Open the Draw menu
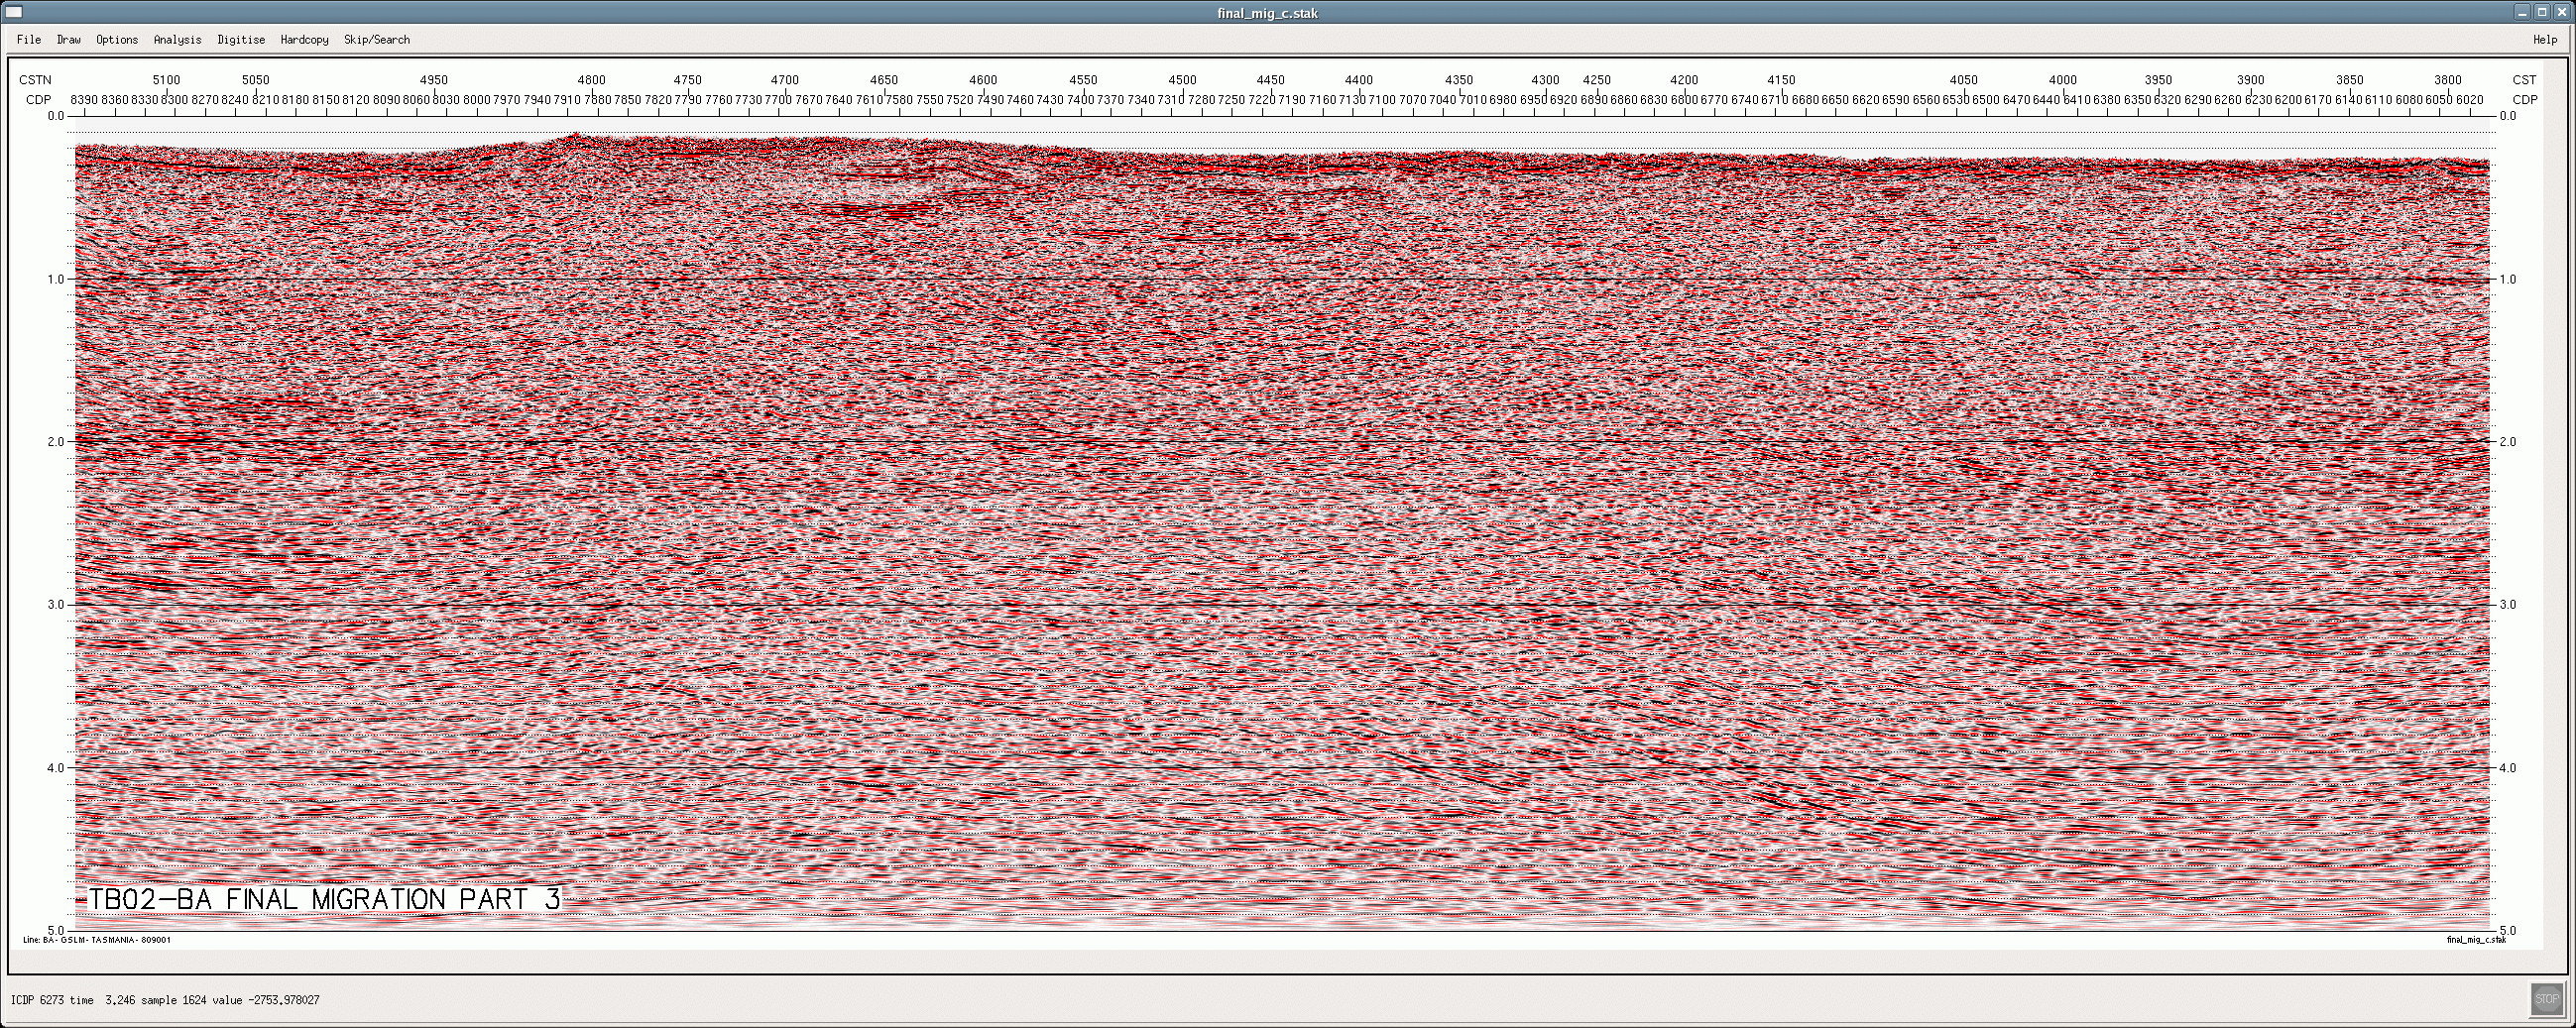The width and height of the screenshot is (2576, 1028). pos(69,40)
